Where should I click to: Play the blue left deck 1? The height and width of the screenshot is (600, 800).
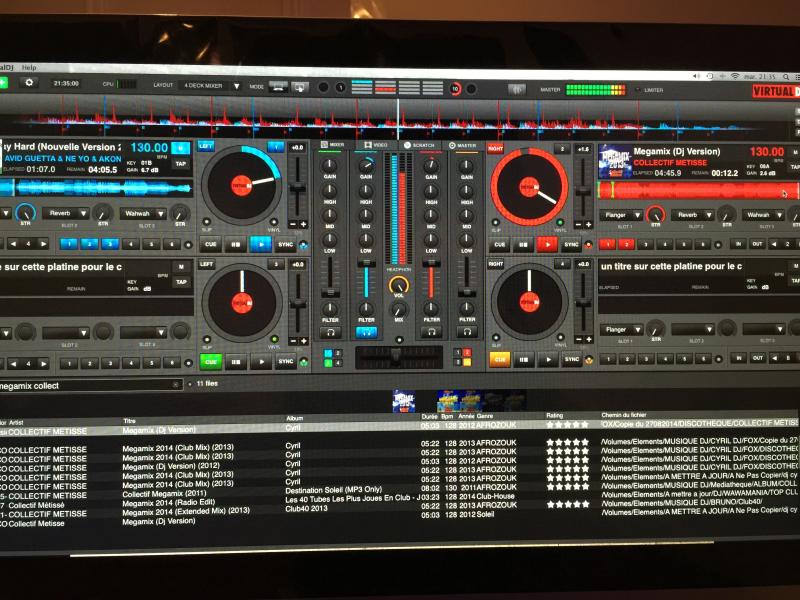click(x=261, y=244)
